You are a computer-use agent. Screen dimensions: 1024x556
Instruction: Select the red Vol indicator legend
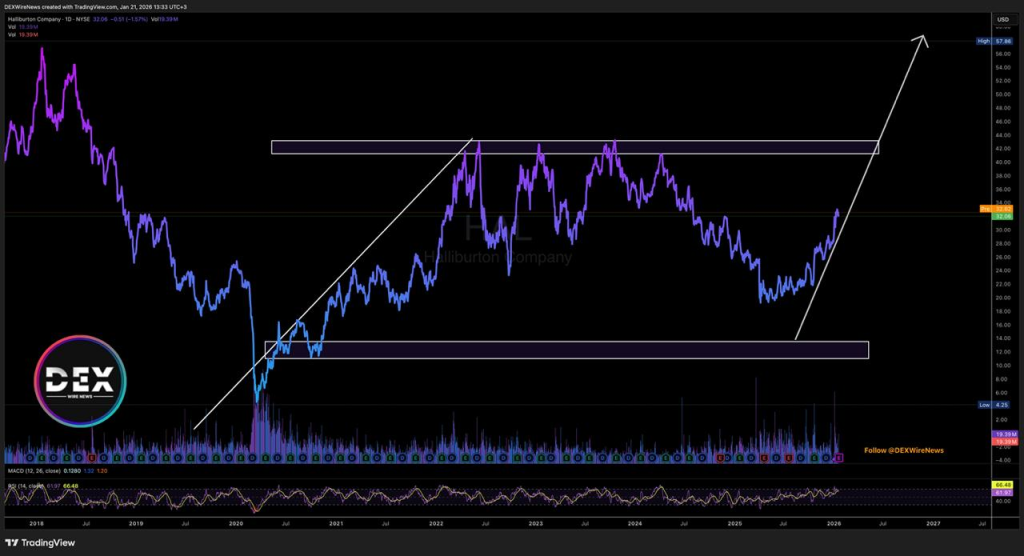click(x=23, y=35)
